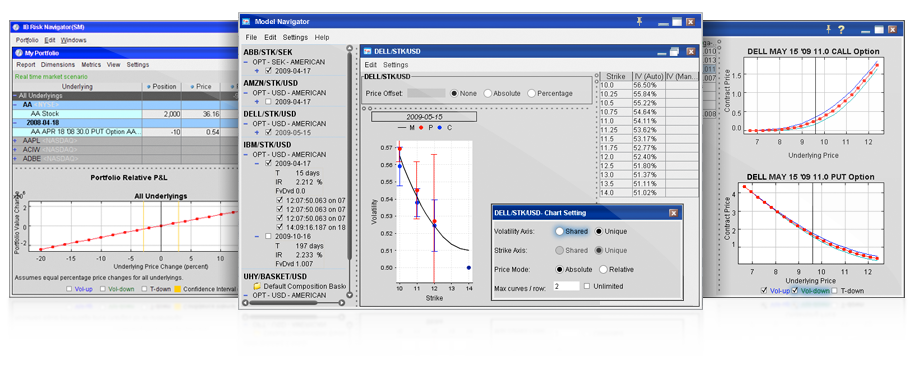Click the DELL/STK/USD window icon
This screenshot has height=369, width=912.
[x=368, y=51]
